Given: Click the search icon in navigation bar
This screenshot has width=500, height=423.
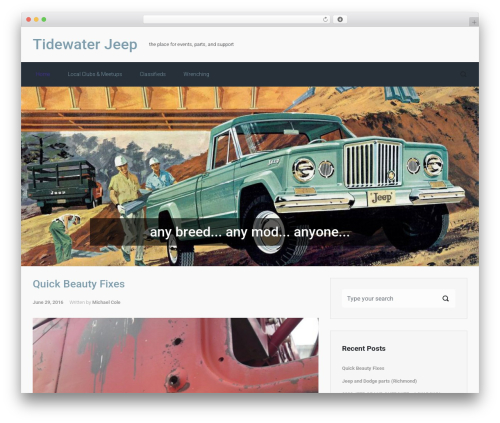Looking at the screenshot, I should click(463, 74).
